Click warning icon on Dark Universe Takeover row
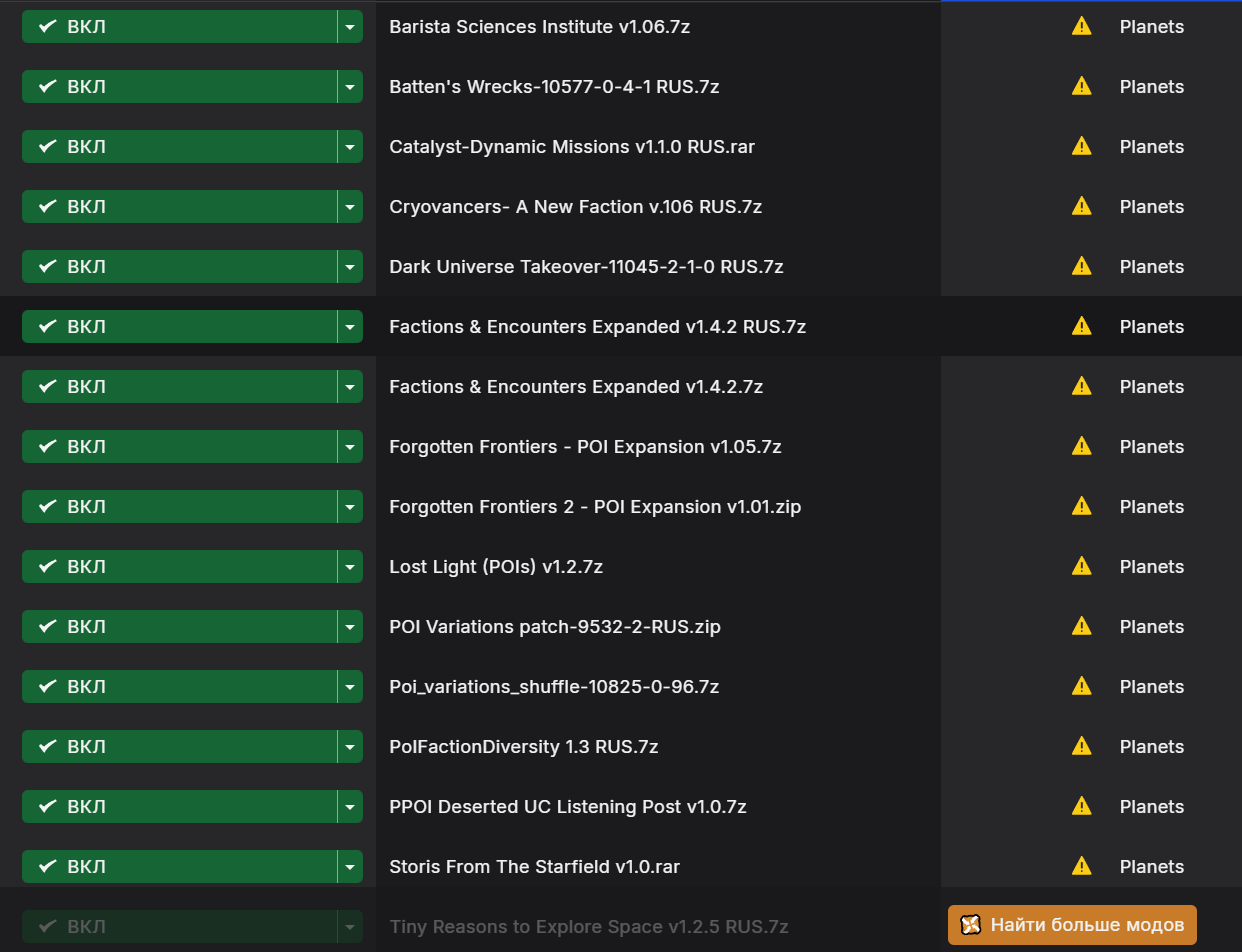This screenshot has width=1242, height=952. point(1081,266)
